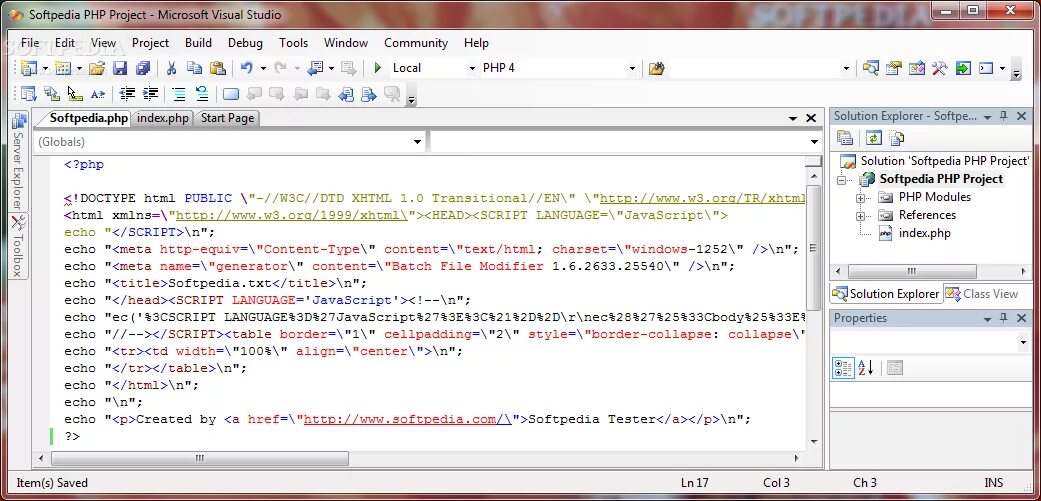Increase the line indent

click(x=150, y=94)
